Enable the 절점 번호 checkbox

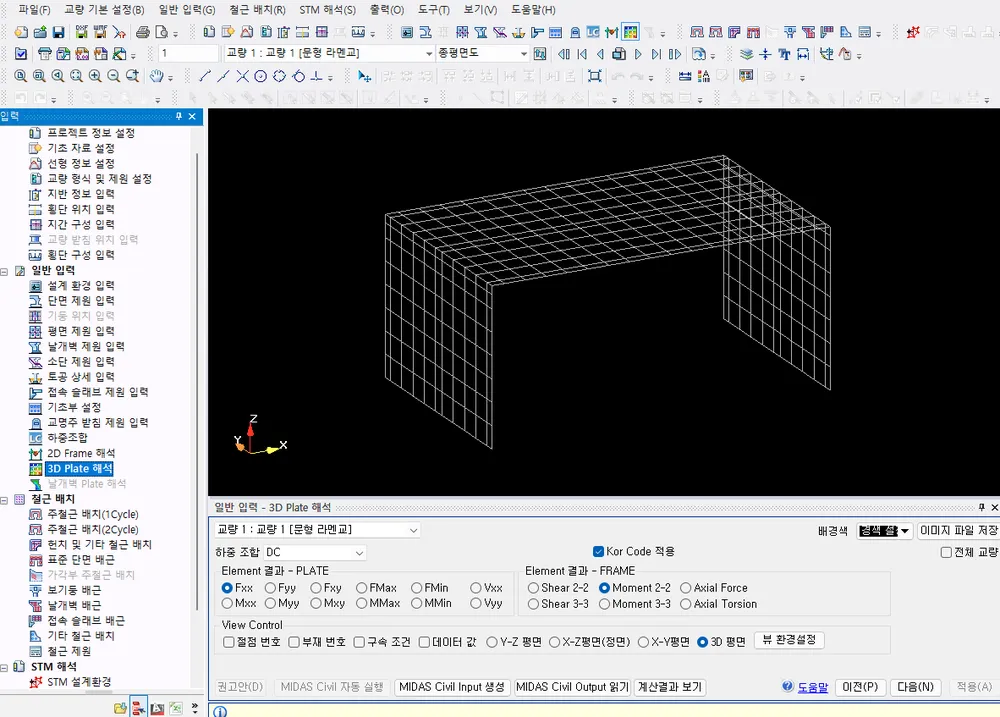(x=228, y=642)
